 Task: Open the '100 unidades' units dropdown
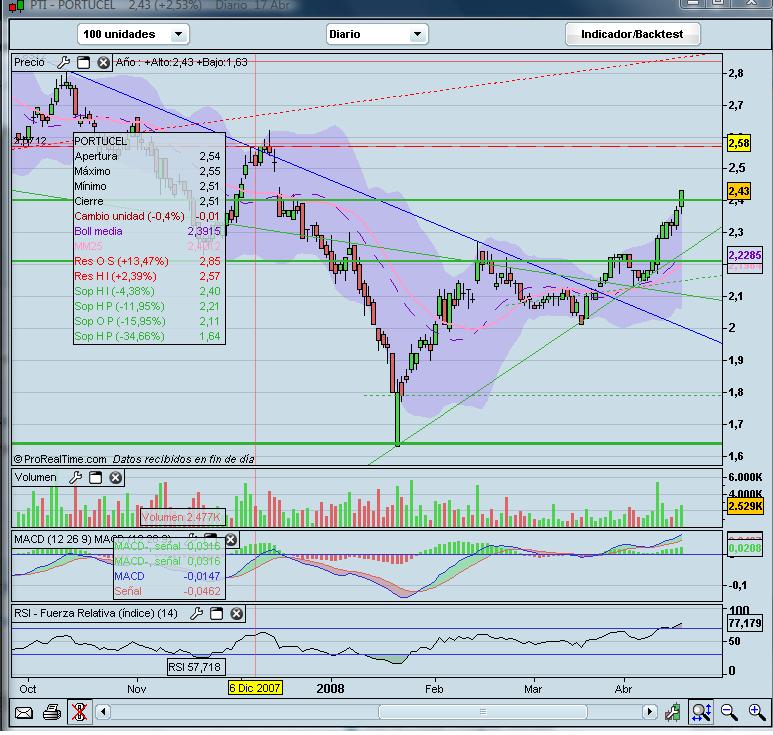point(133,35)
